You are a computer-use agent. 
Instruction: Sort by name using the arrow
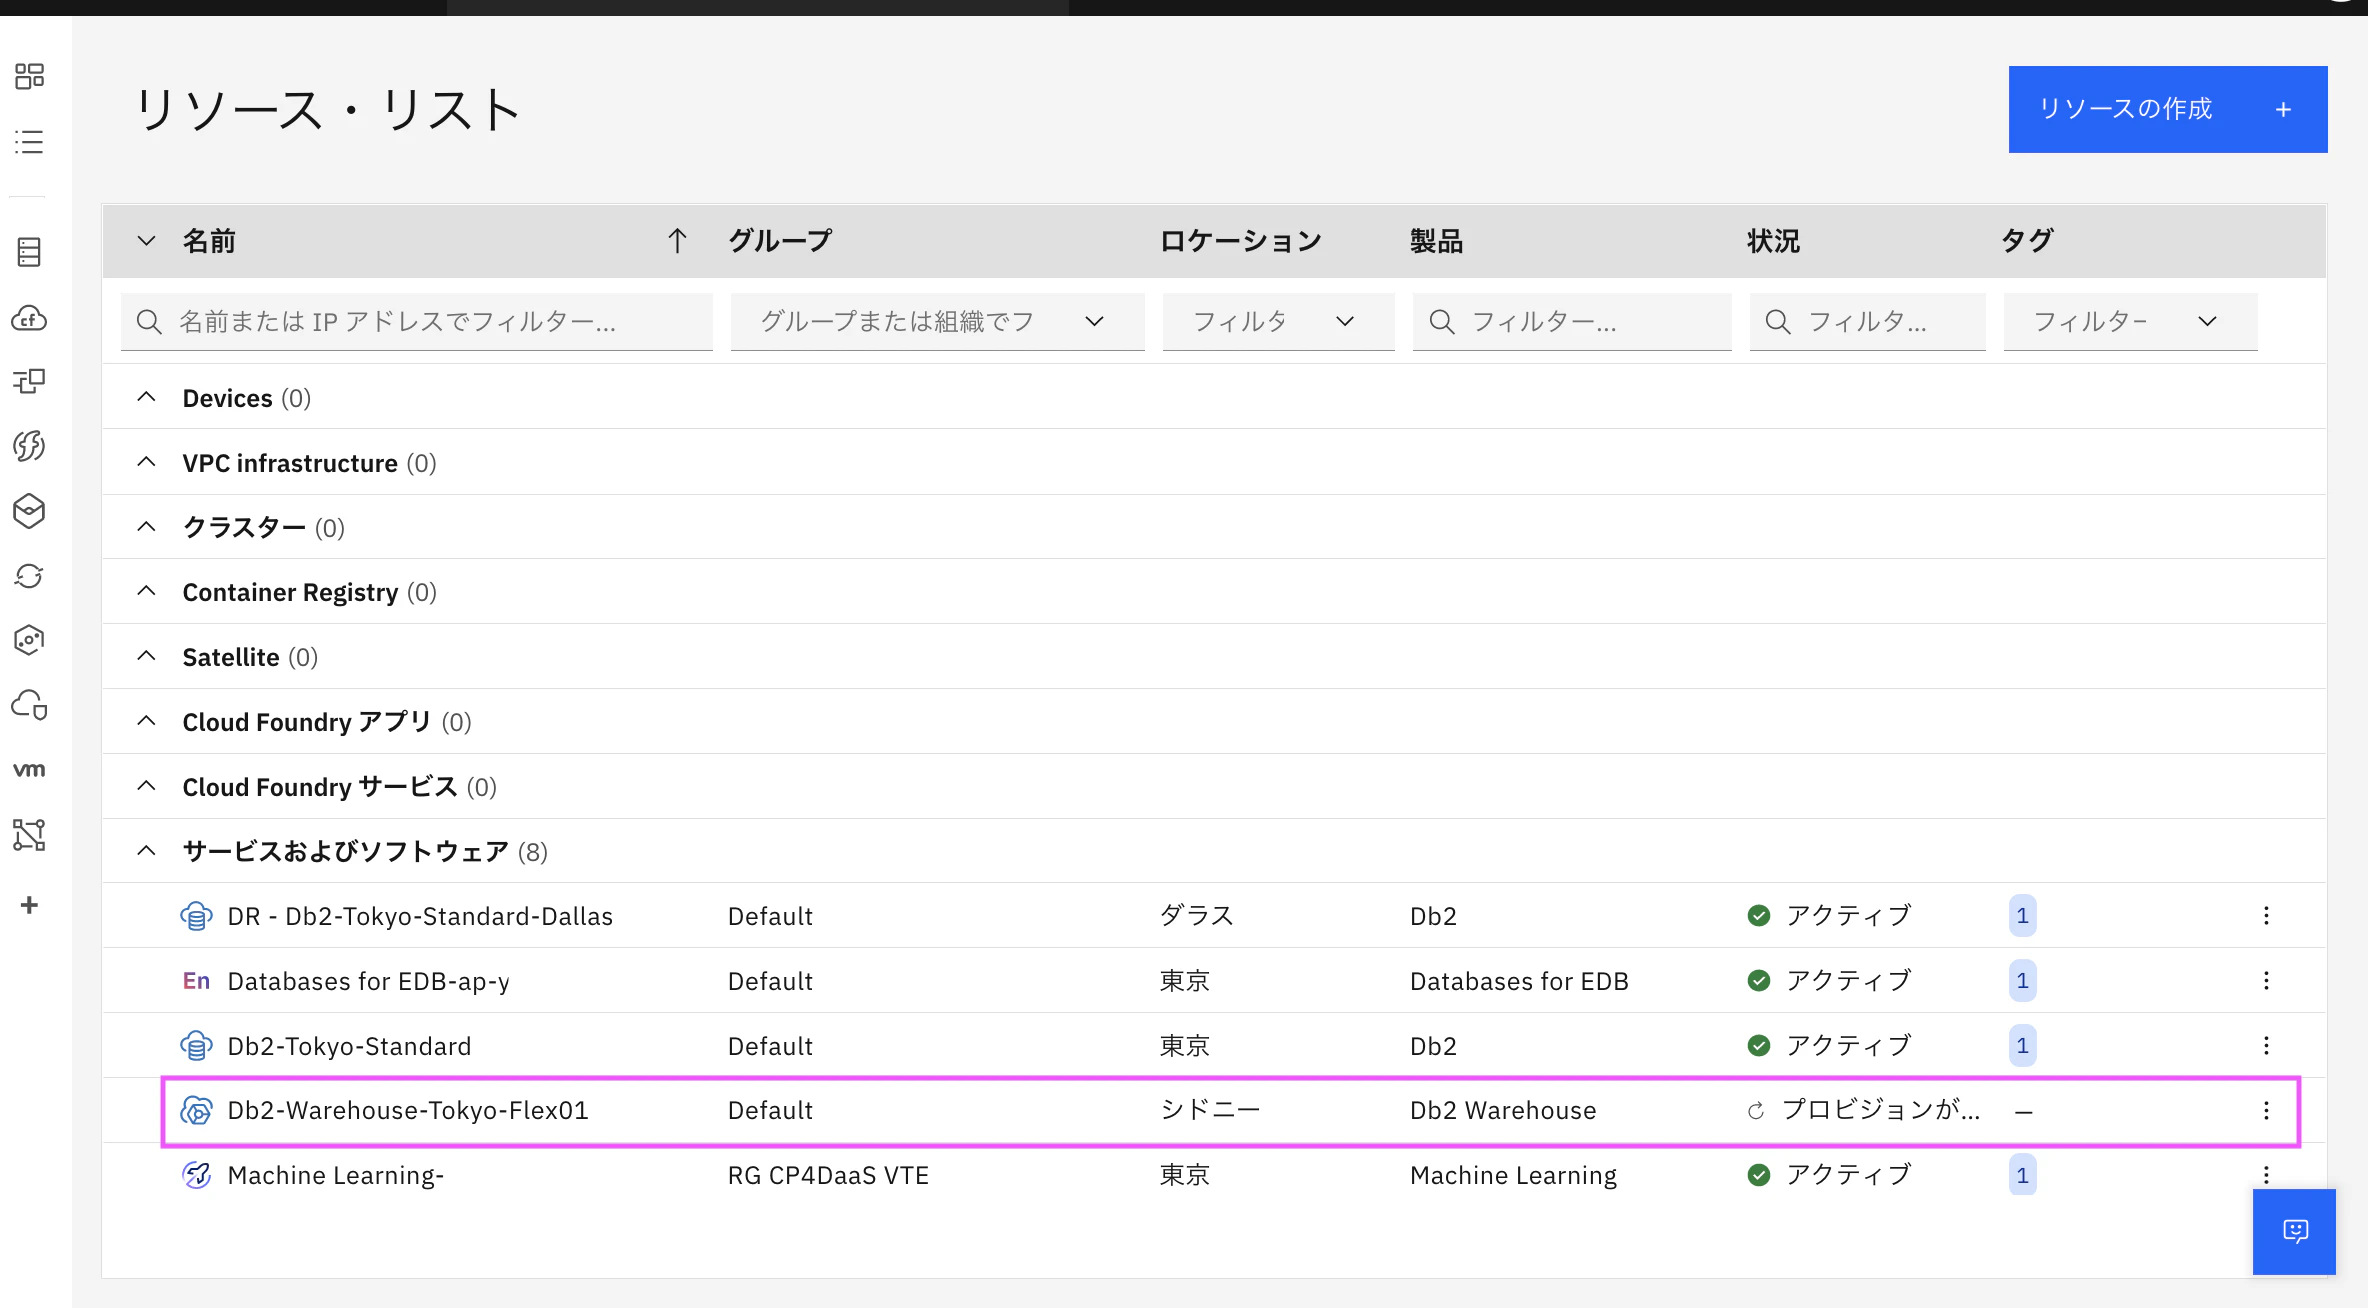tap(677, 241)
